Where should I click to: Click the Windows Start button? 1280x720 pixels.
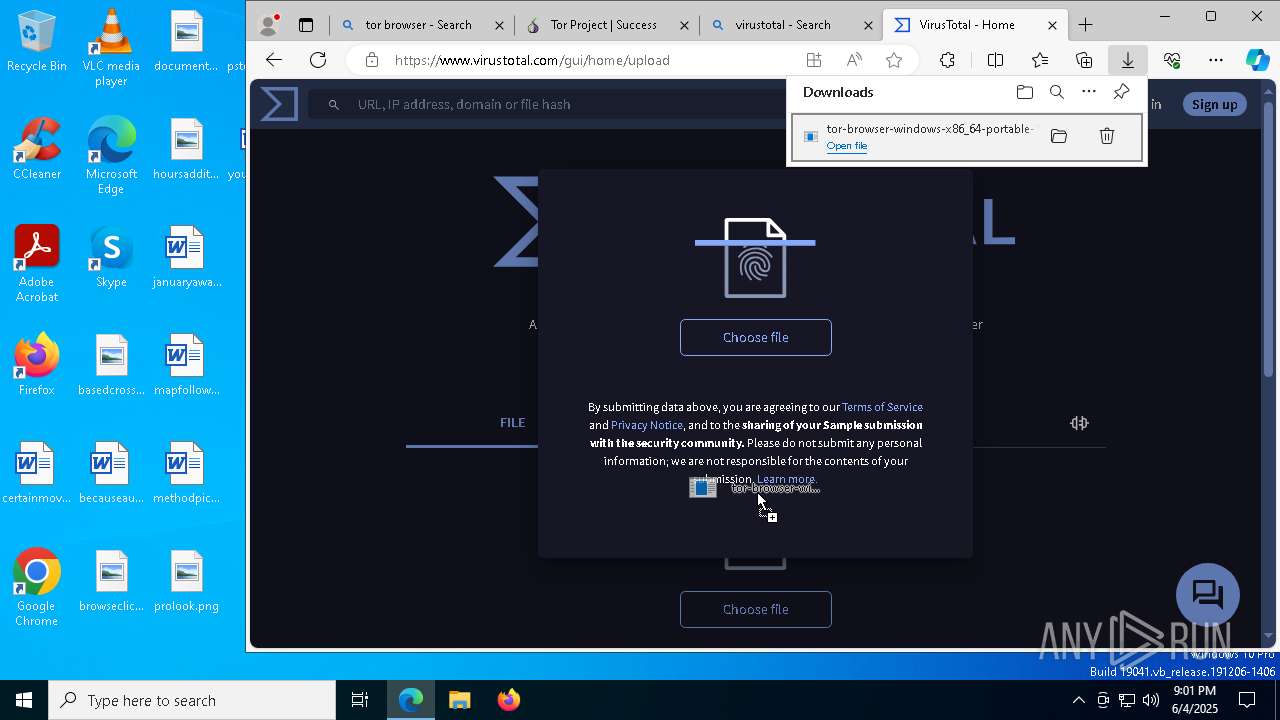24,700
